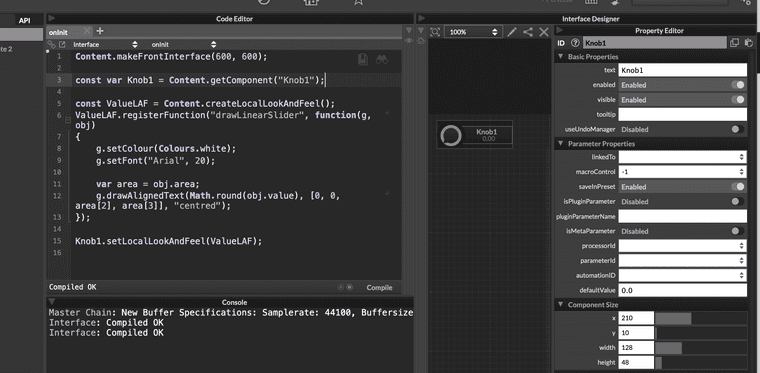Toggle the visible property switch
The height and width of the screenshot is (373, 760).
[738, 100]
